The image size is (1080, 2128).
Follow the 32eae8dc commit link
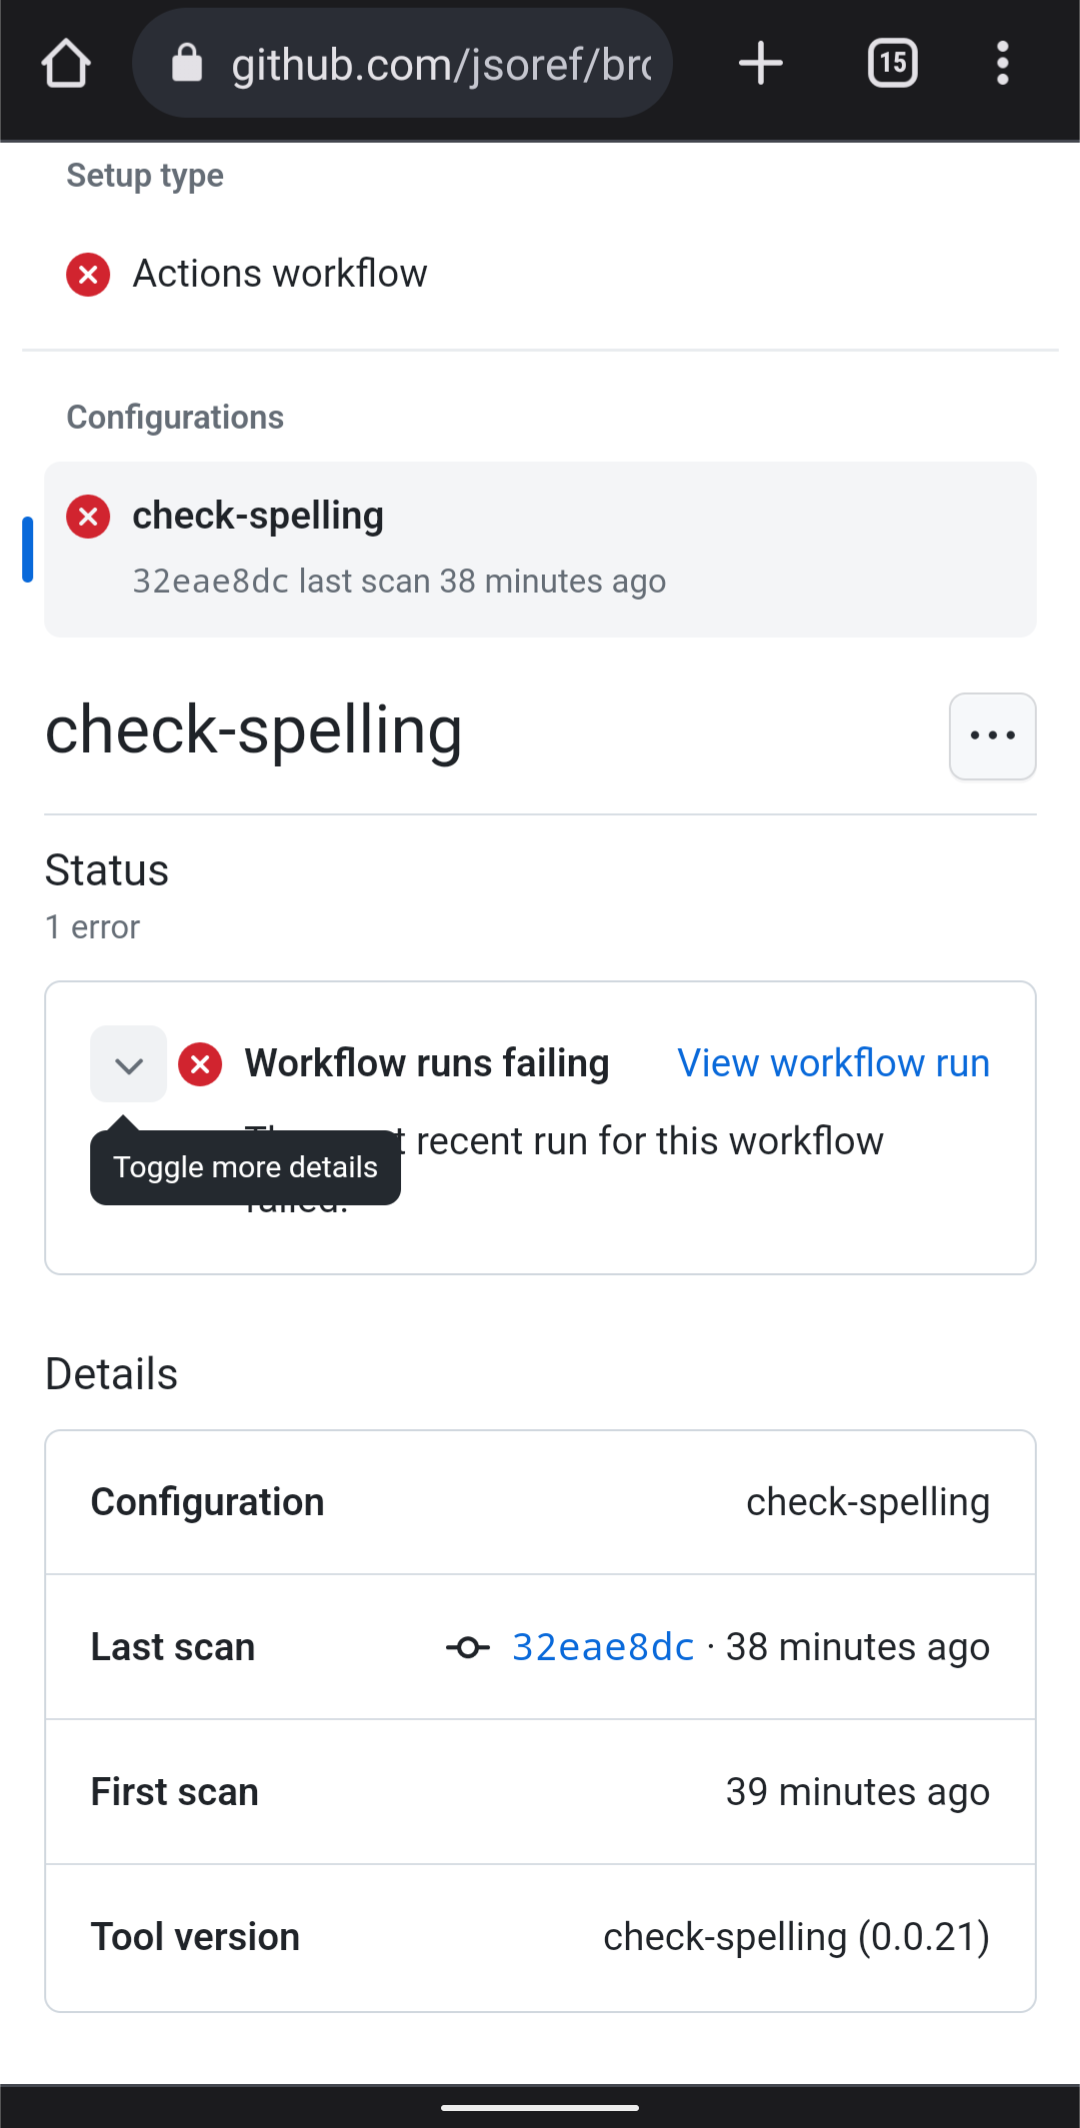tap(602, 1647)
